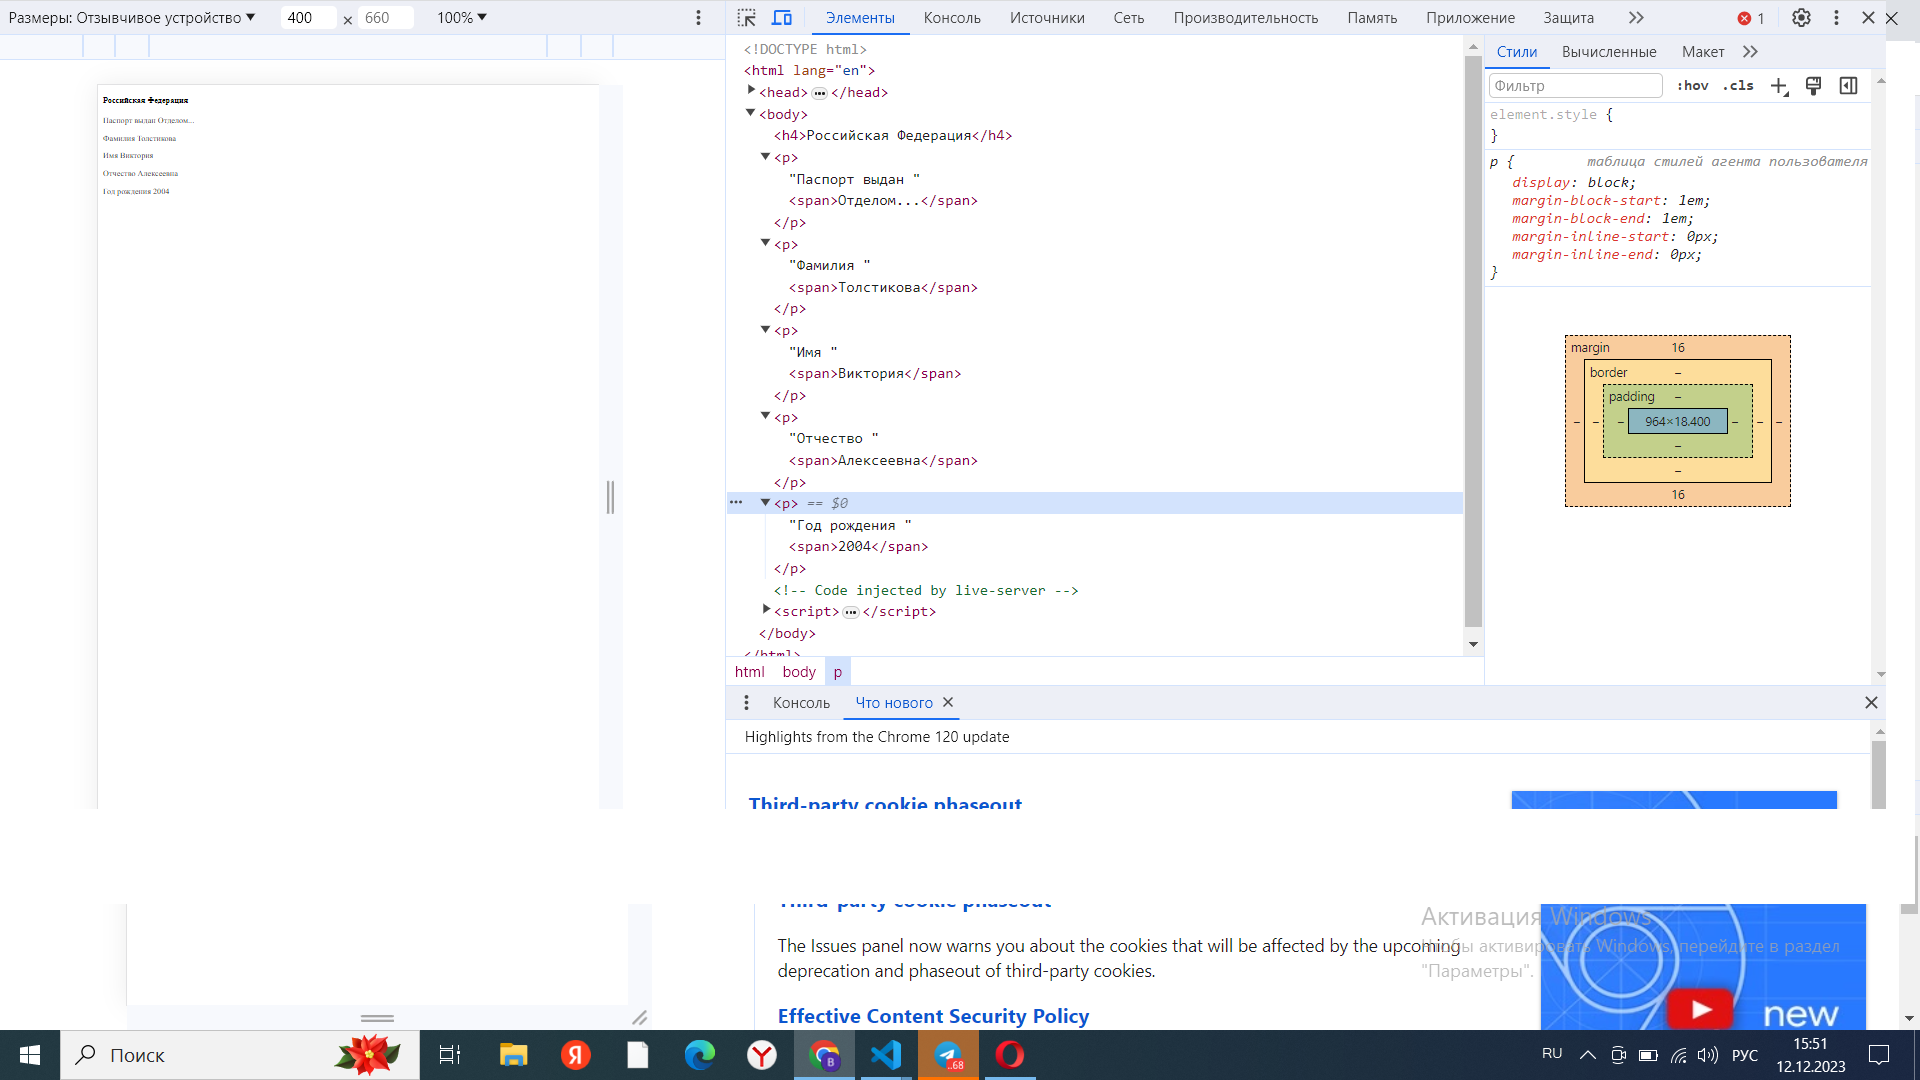Screen dimensions: 1920x1080
Task: Show more Styles pane tabs chevron
Action: pos(1750,52)
